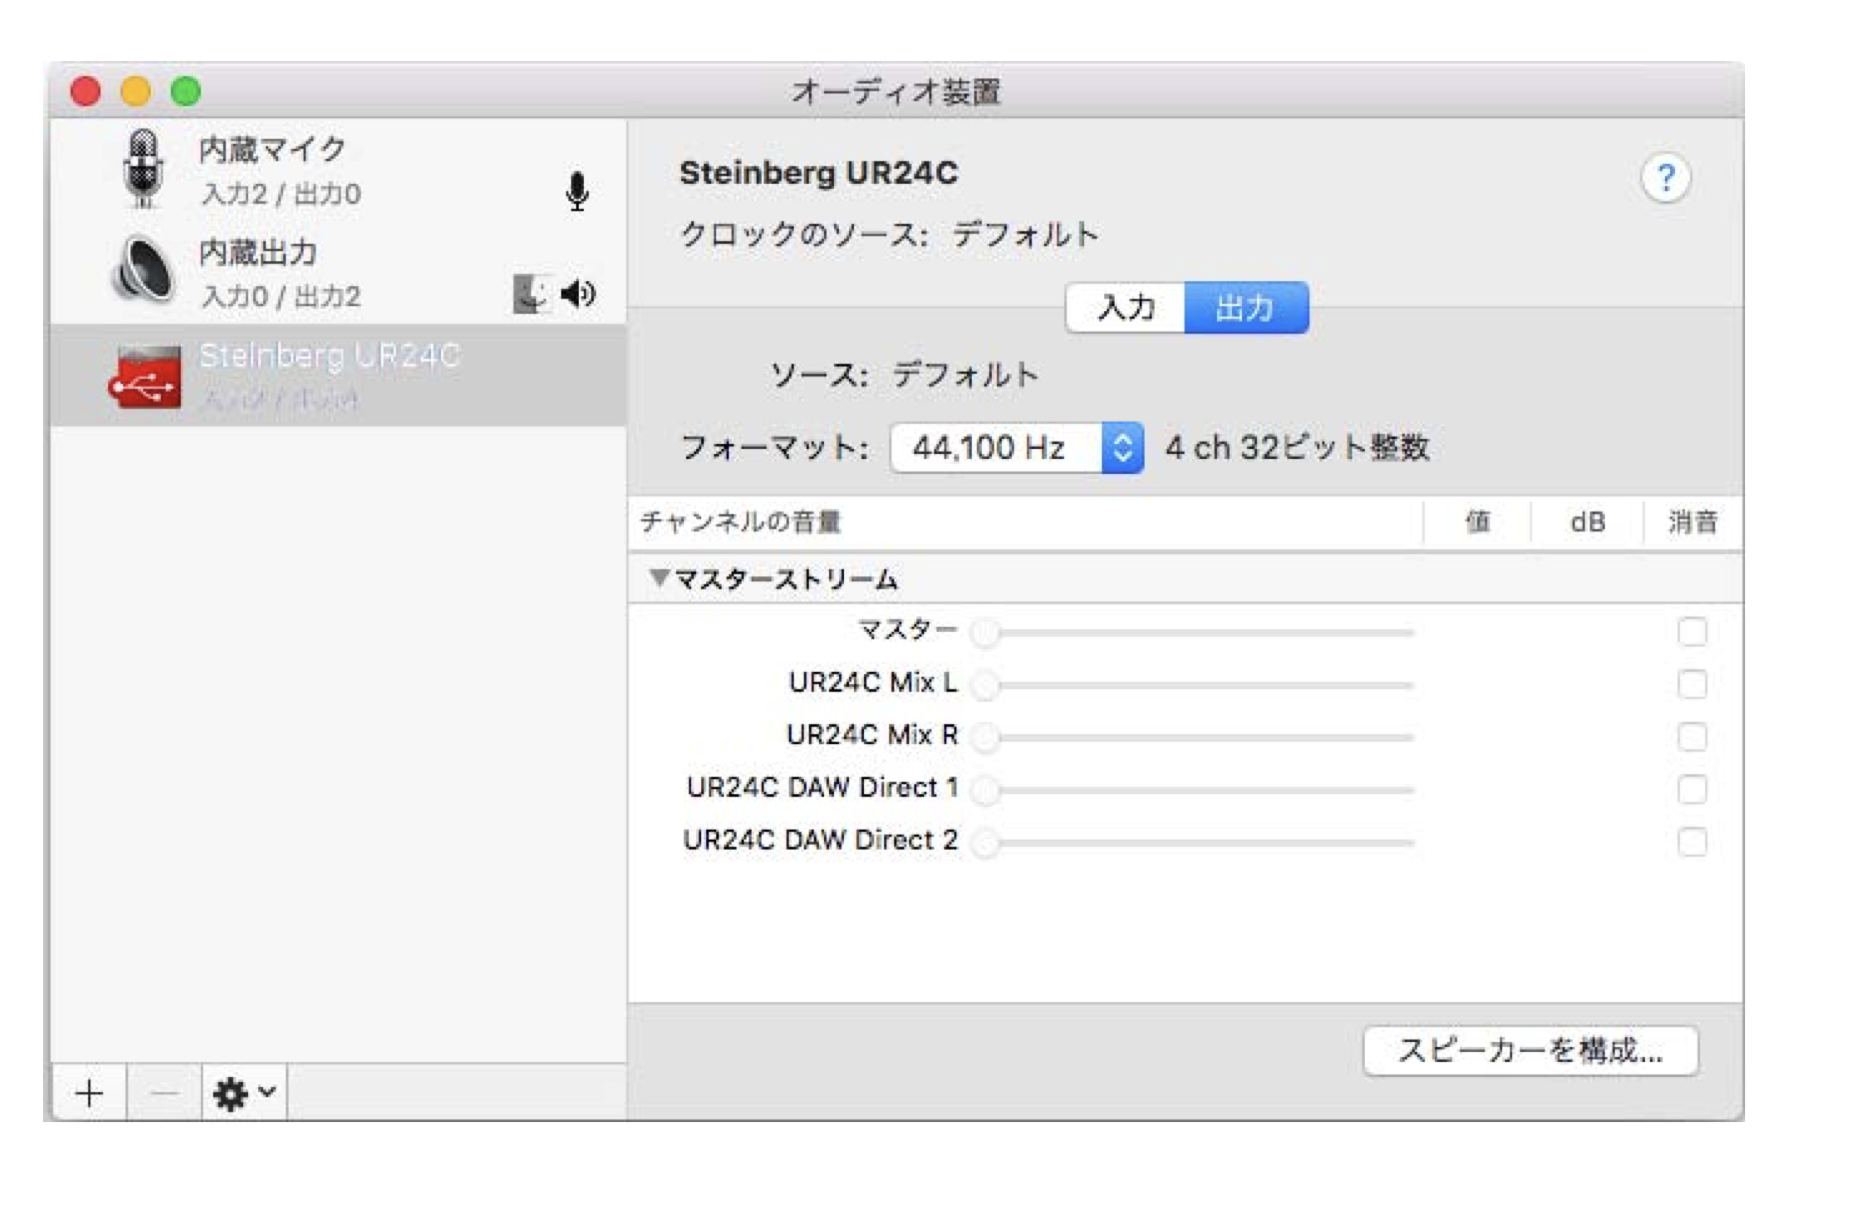Mute the UR24C Mix L channel
Viewport: 1858px width, 1222px height.
click(x=1692, y=684)
